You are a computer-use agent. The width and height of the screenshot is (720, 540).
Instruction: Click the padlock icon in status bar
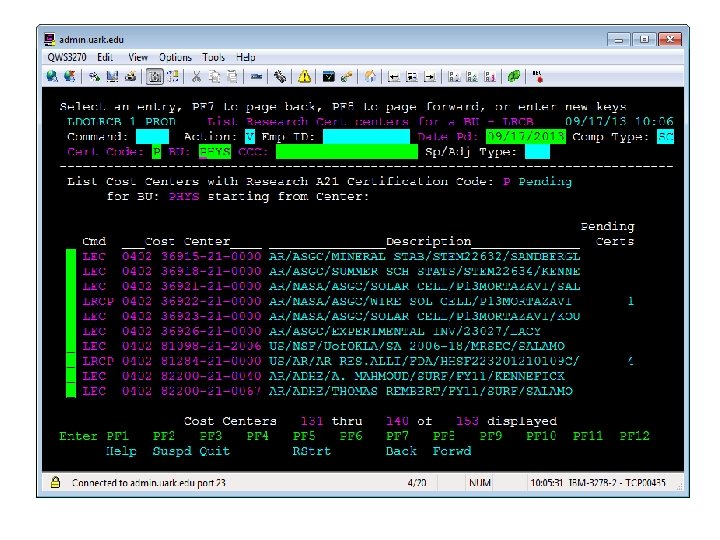point(55,483)
